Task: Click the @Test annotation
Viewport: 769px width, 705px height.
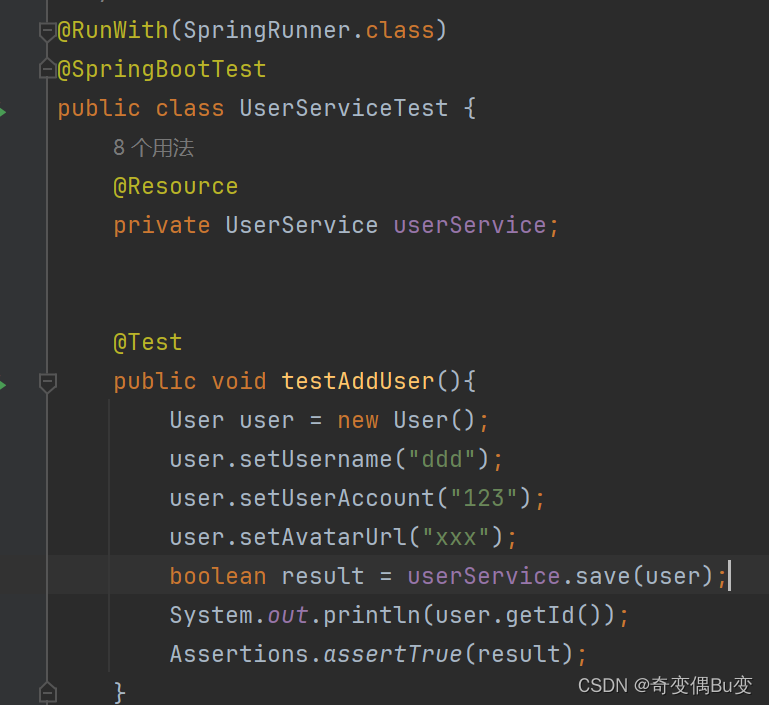Action: pos(148,342)
